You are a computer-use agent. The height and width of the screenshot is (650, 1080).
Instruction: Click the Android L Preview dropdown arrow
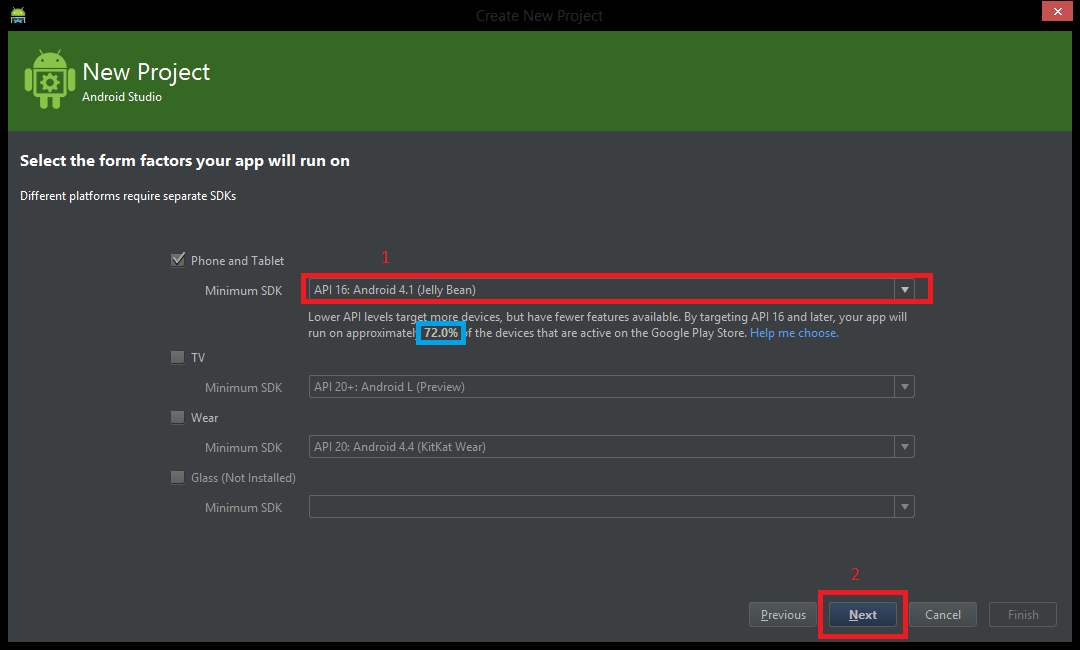pos(904,386)
